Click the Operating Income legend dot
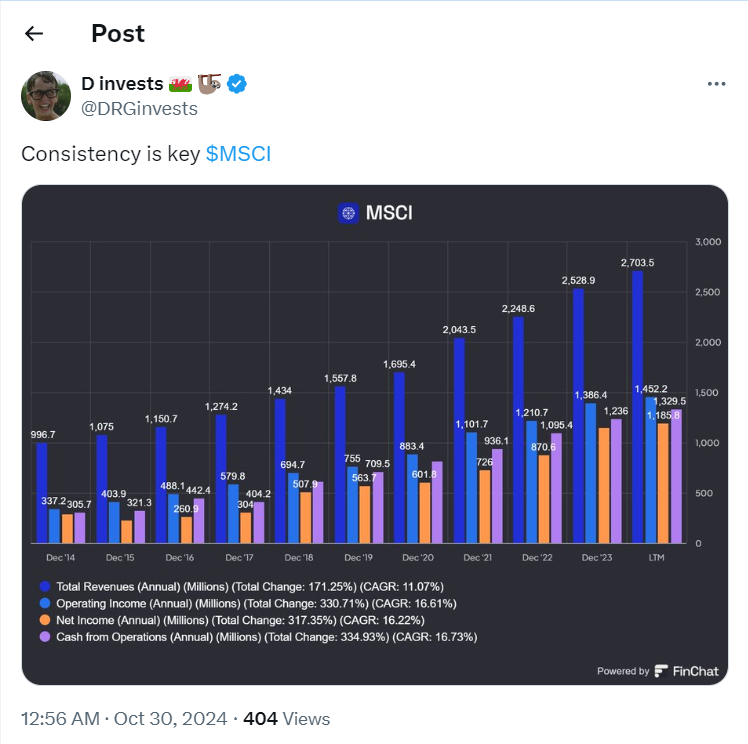Screen dimensions: 748x744 (44, 603)
